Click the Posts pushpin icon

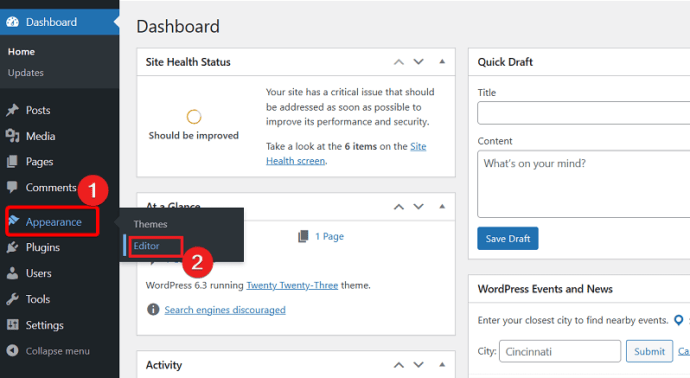coord(13,110)
